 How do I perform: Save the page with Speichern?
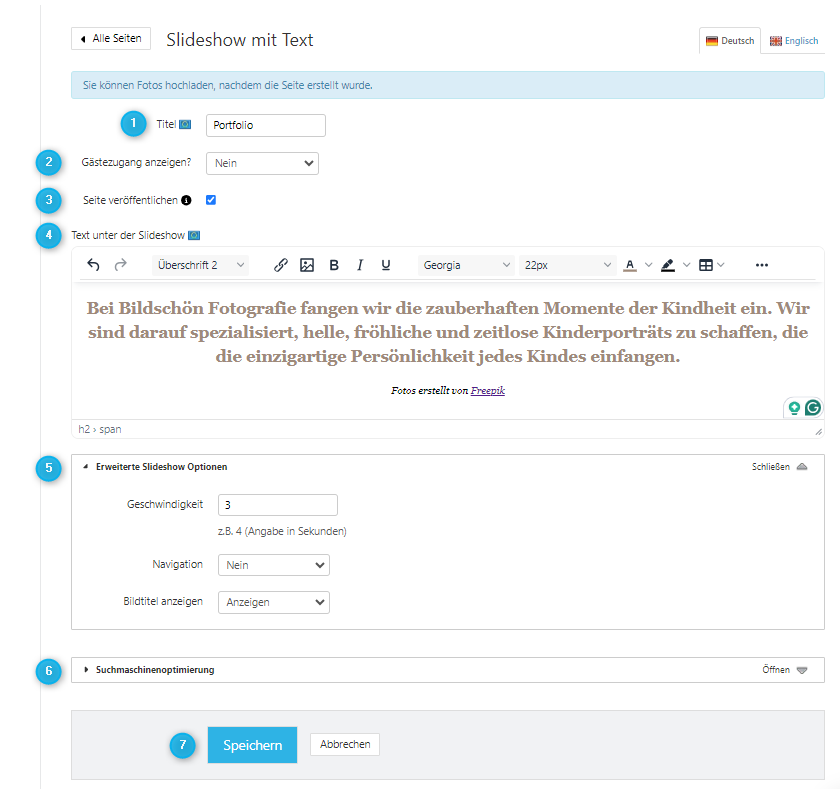252,745
